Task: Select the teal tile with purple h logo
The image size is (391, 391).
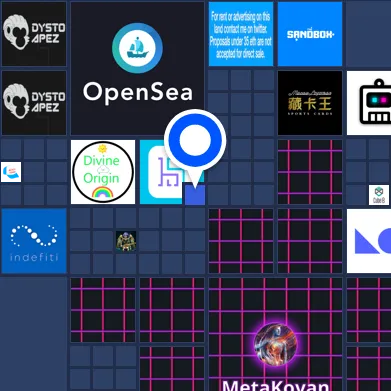Action: click(162, 172)
